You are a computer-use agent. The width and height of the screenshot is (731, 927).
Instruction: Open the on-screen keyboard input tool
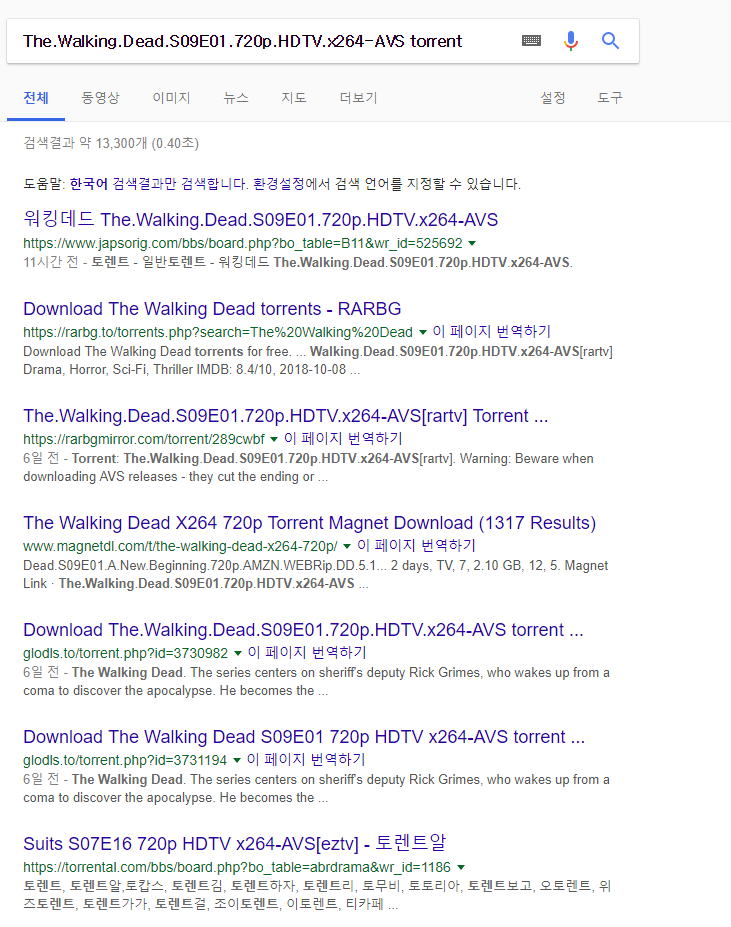coord(531,40)
